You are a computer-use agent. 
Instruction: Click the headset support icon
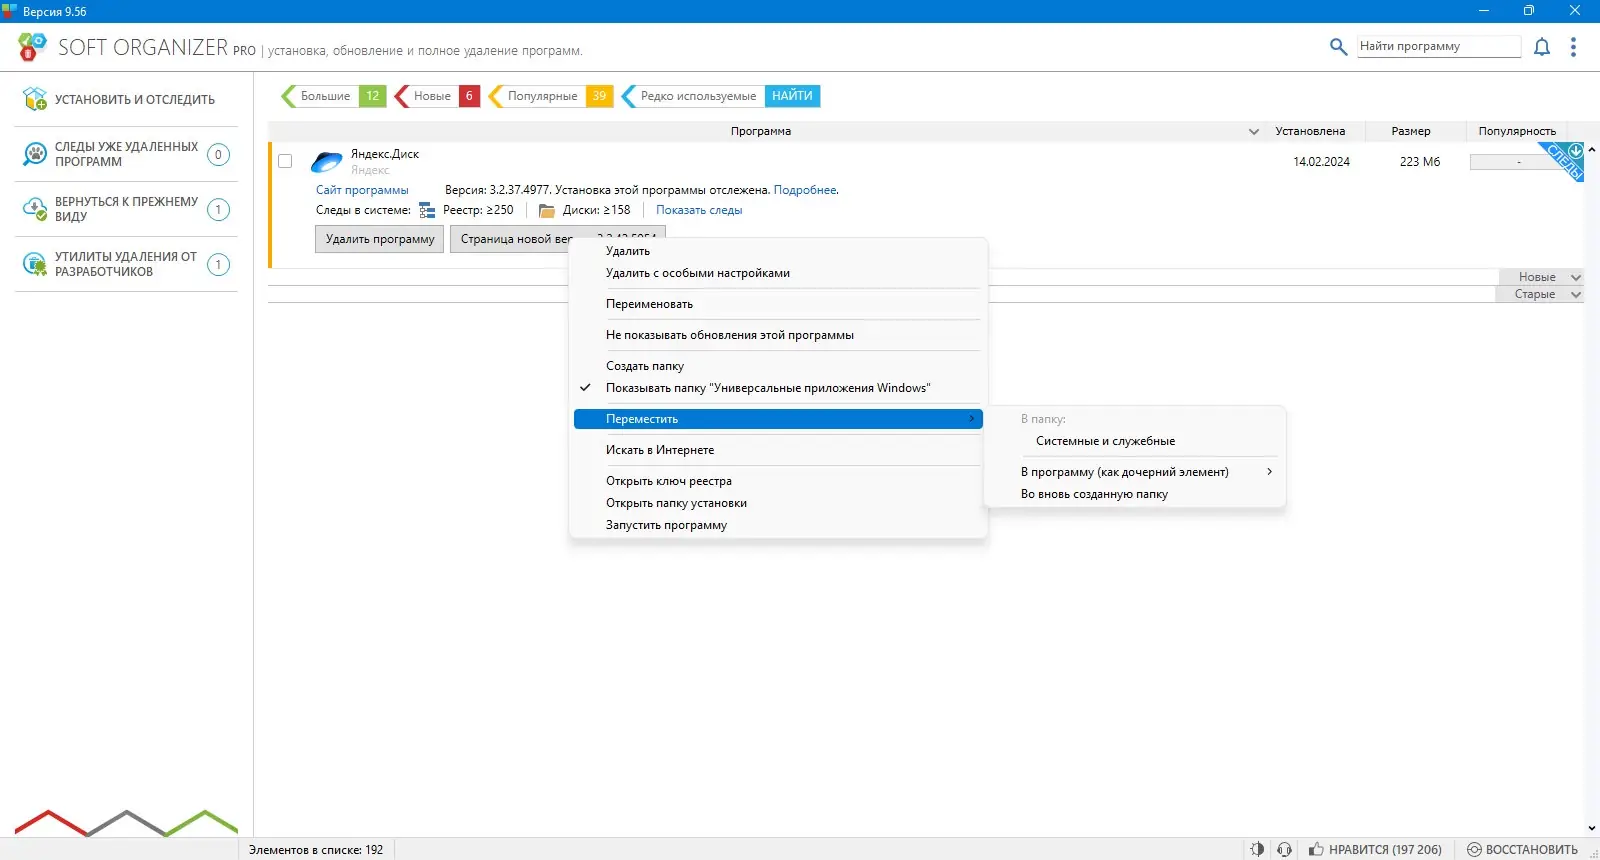1285,849
